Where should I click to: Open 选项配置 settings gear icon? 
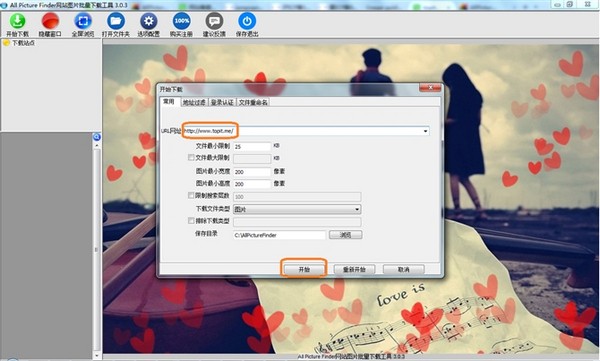(148, 21)
